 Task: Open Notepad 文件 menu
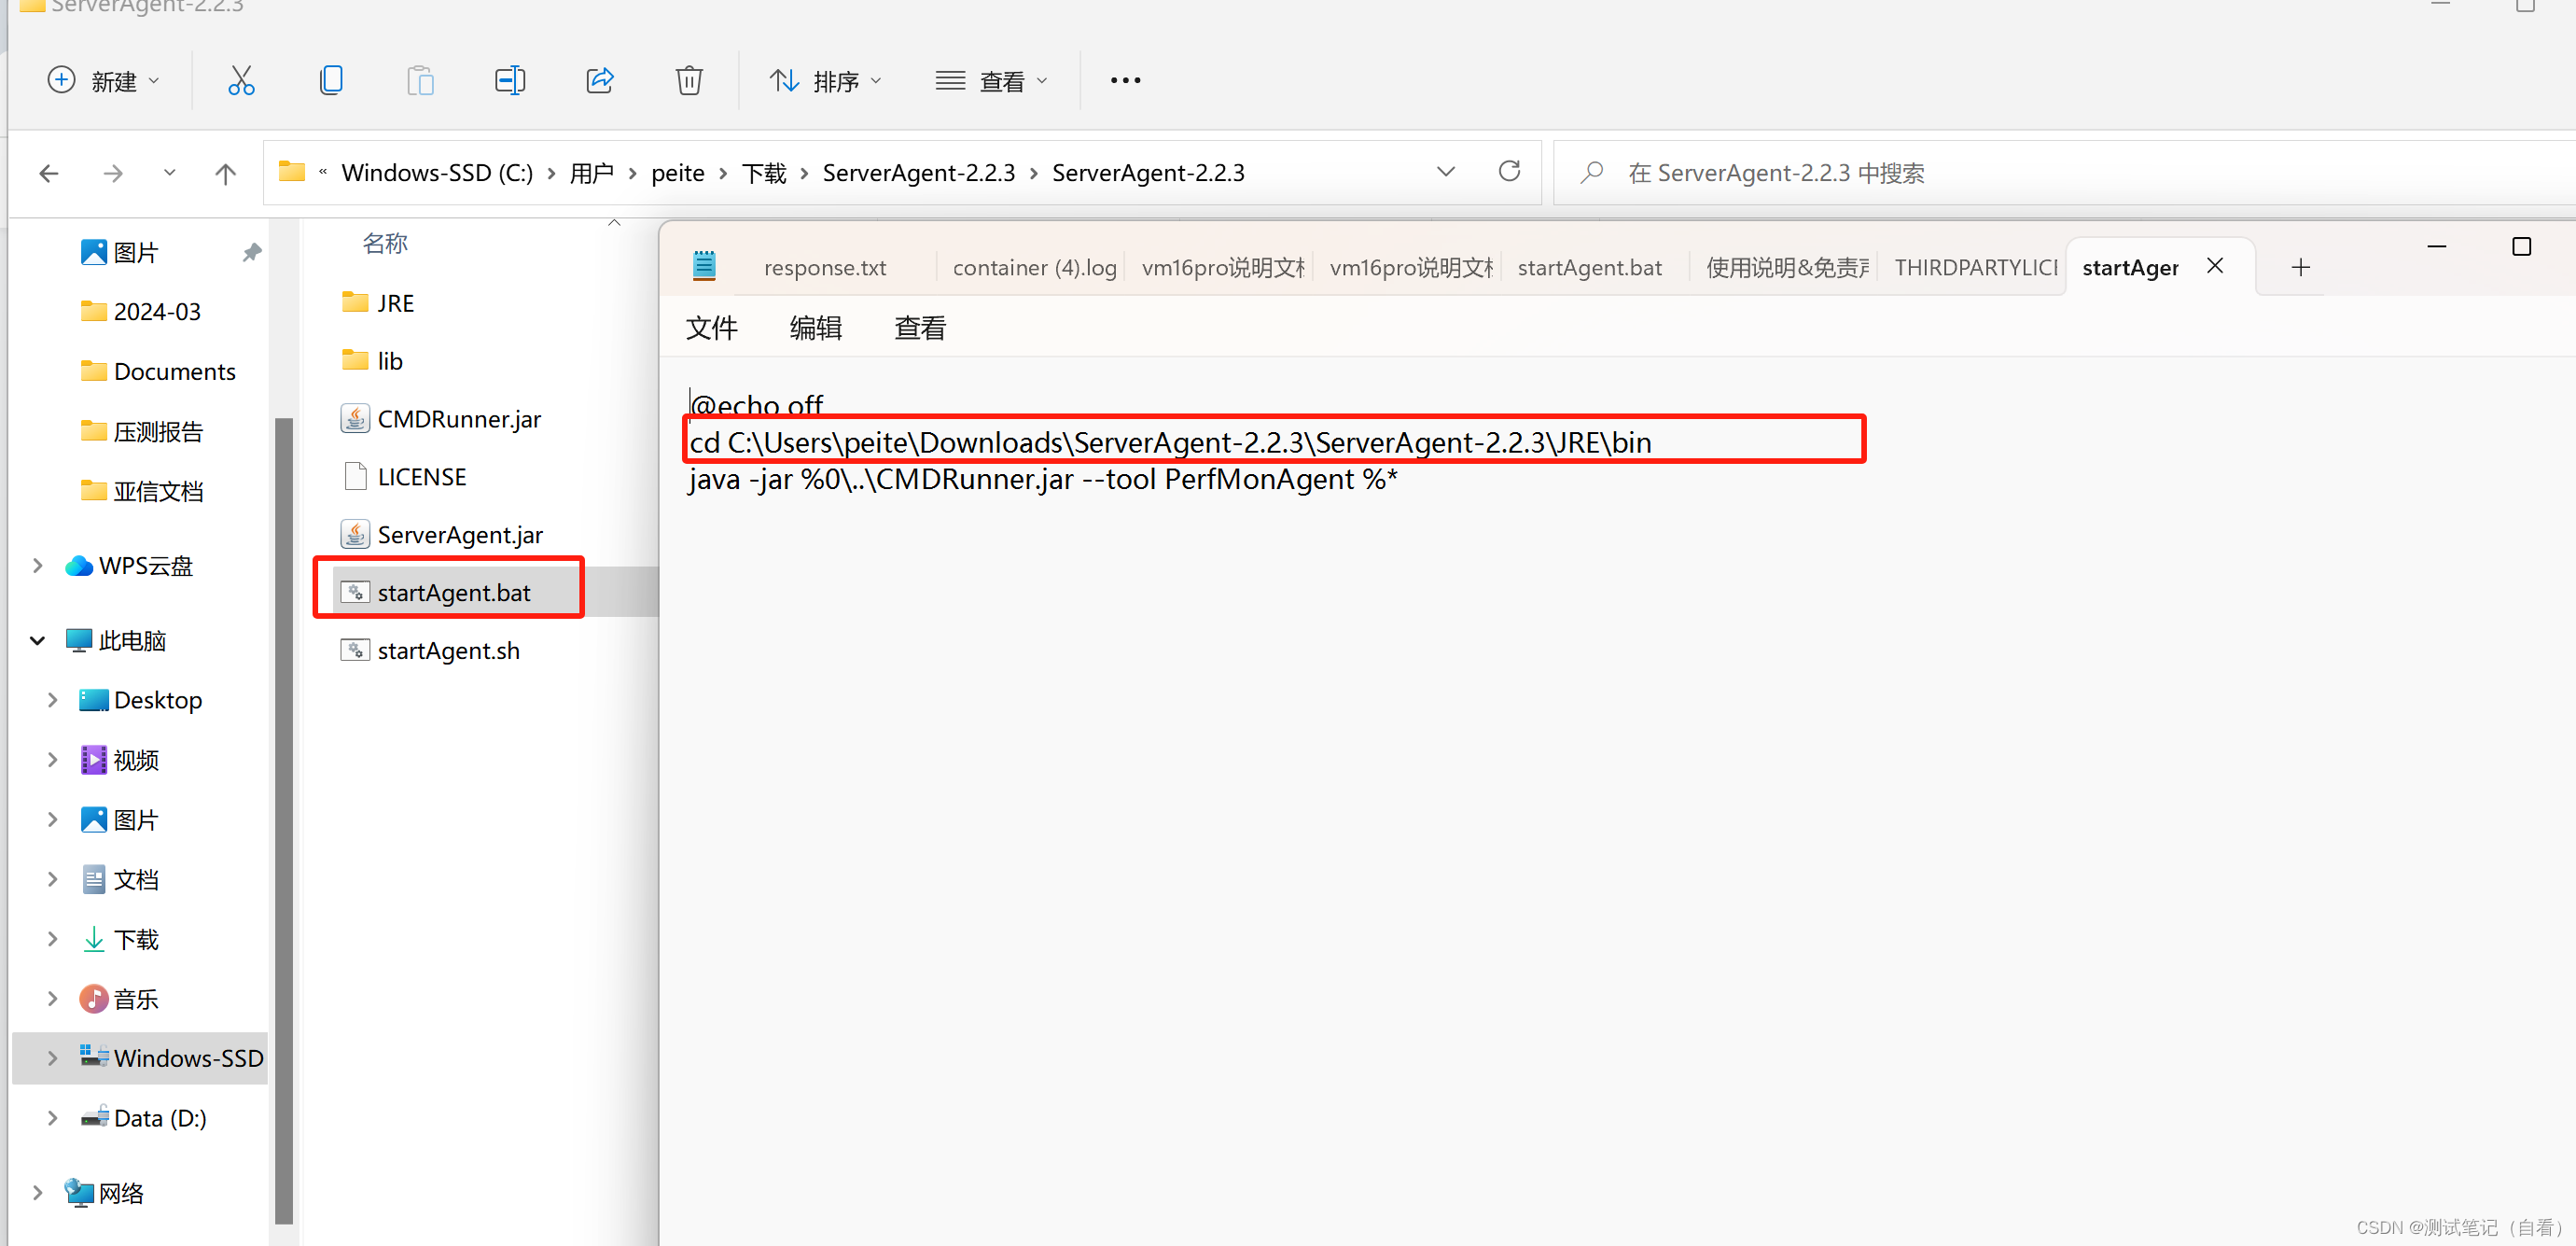point(712,328)
